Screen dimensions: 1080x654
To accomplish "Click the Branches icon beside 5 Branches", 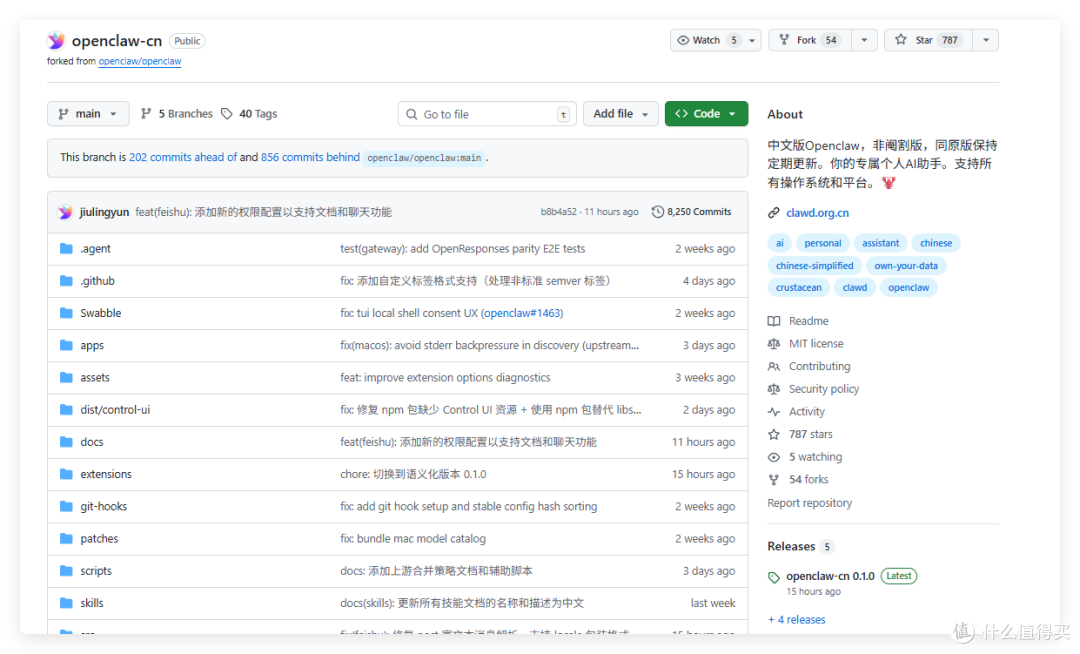I will [145, 114].
